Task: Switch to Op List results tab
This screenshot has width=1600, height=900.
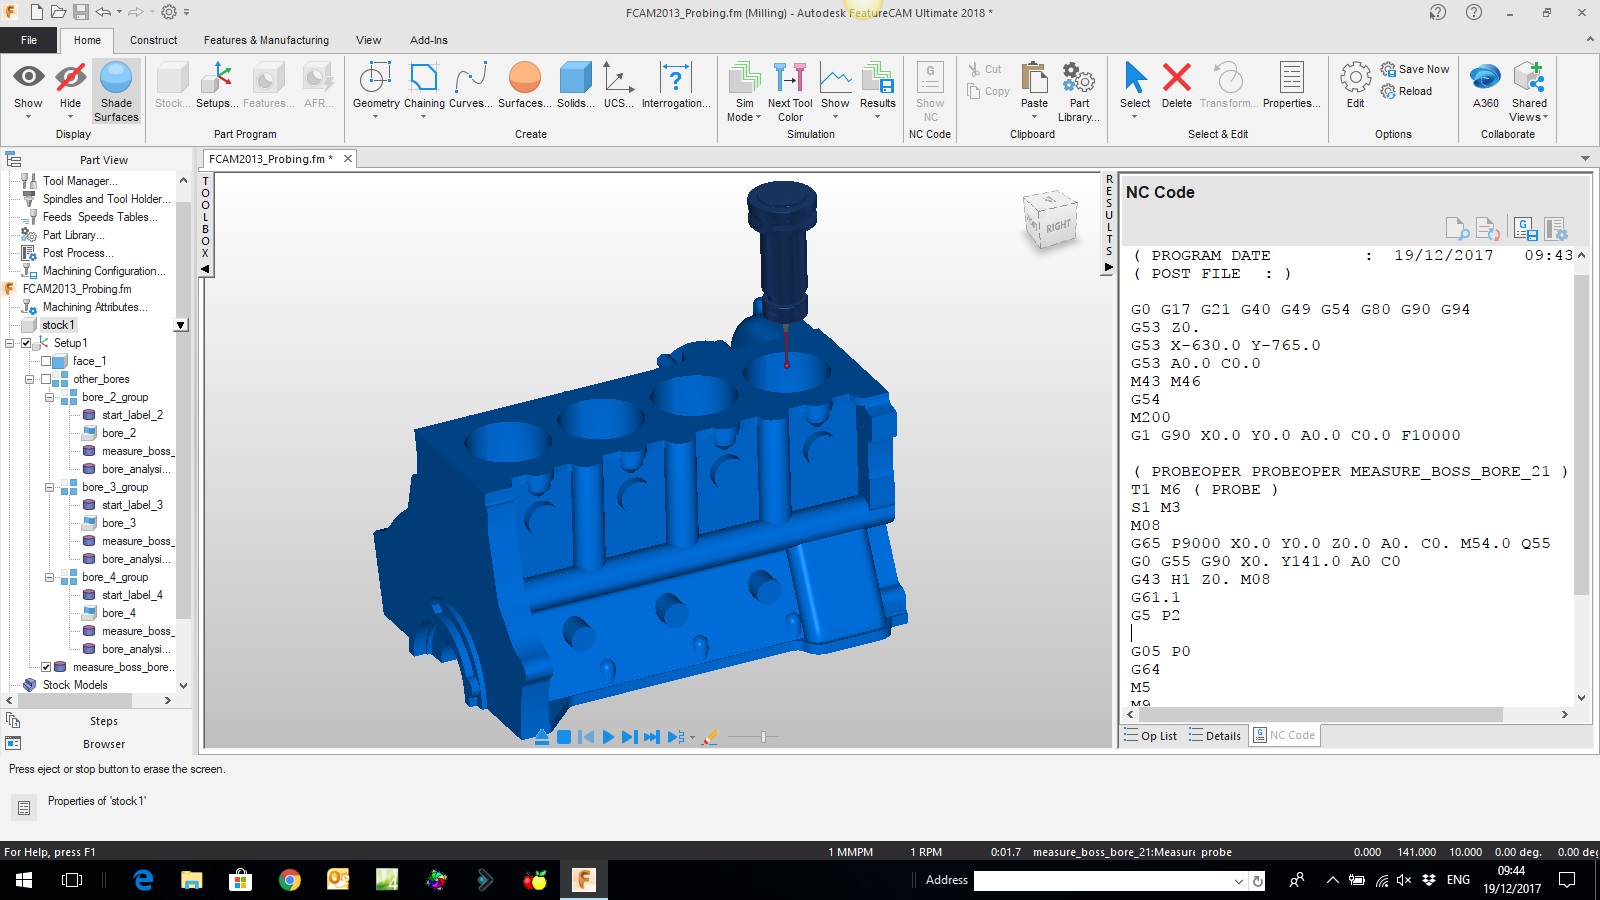Action: tap(1151, 736)
